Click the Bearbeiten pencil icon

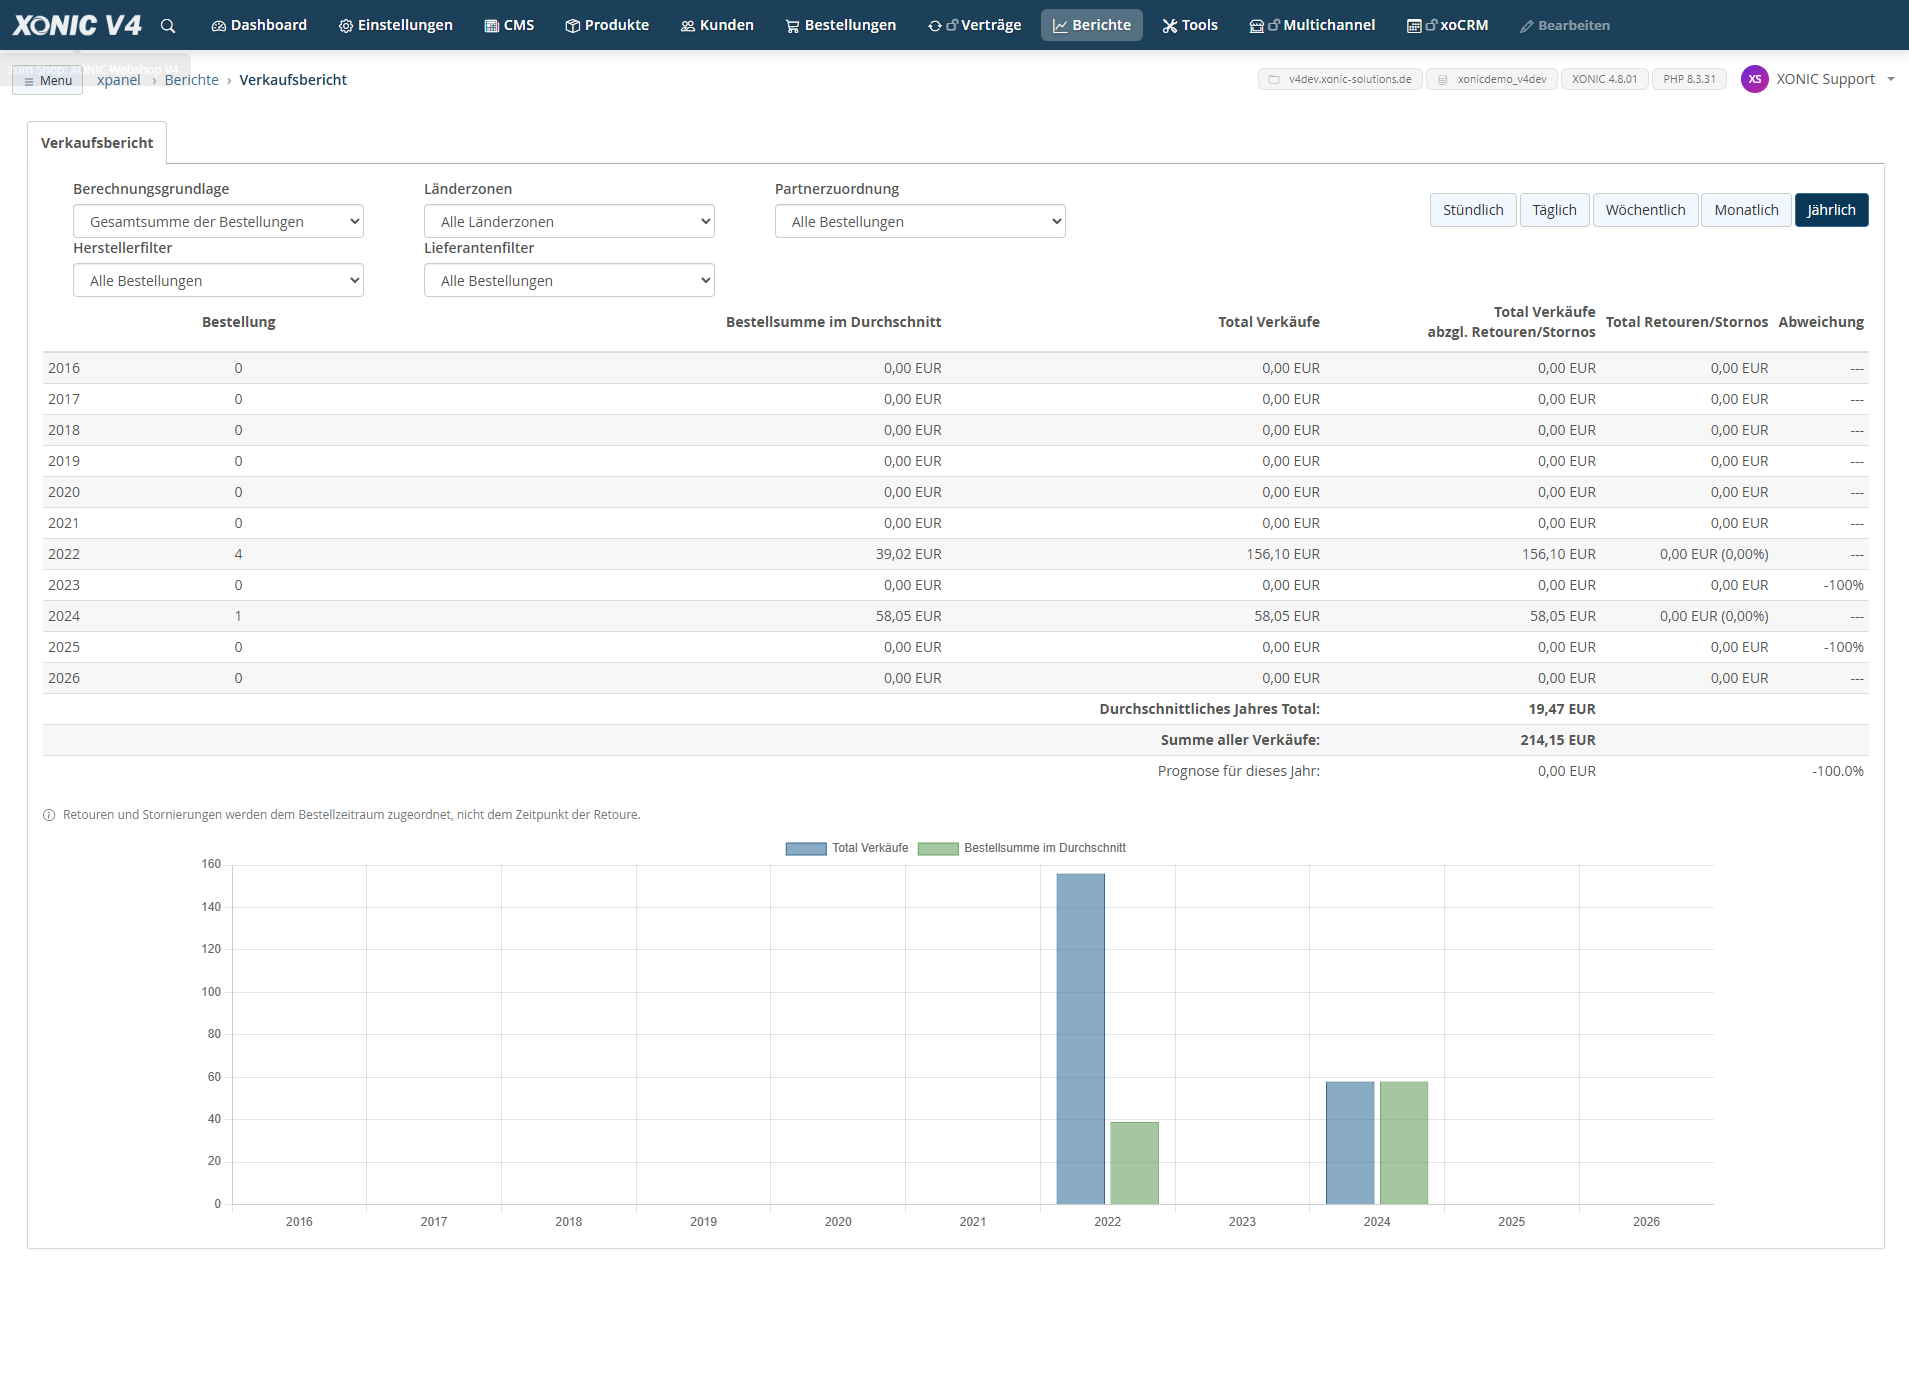coord(1526,26)
